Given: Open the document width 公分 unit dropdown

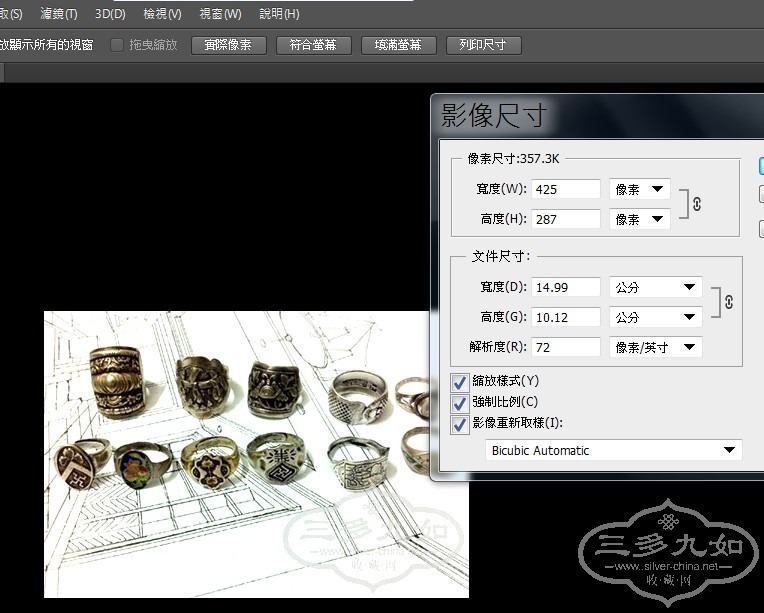Looking at the screenshot, I should (655, 287).
